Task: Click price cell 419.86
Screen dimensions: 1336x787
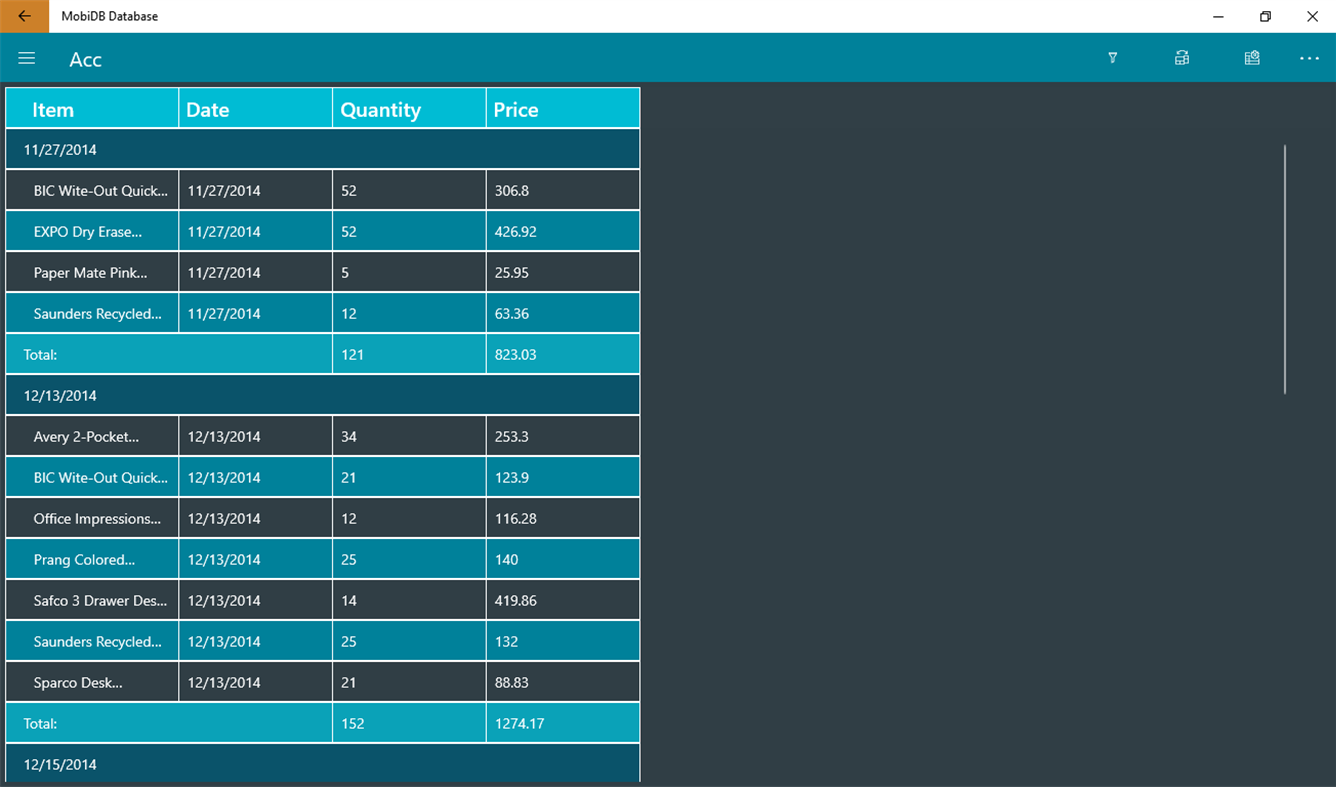Action: pos(563,601)
